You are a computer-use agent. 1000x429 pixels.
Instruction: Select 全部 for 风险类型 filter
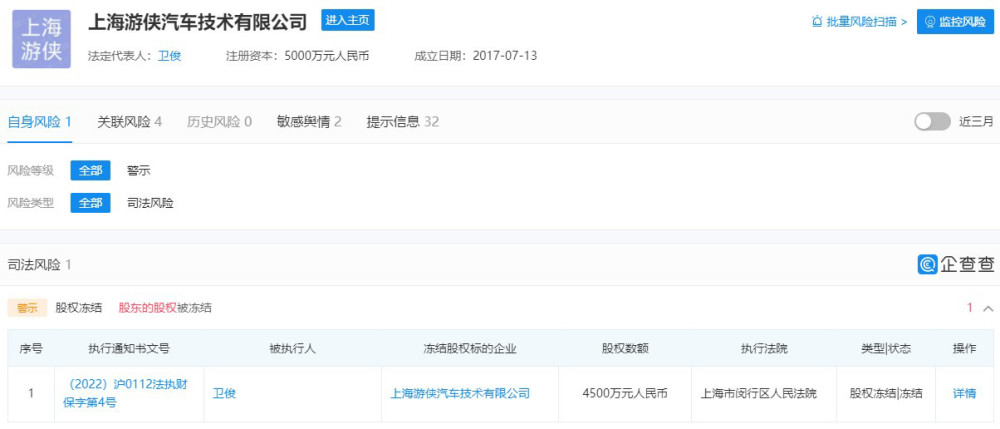pyautogui.click(x=91, y=203)
